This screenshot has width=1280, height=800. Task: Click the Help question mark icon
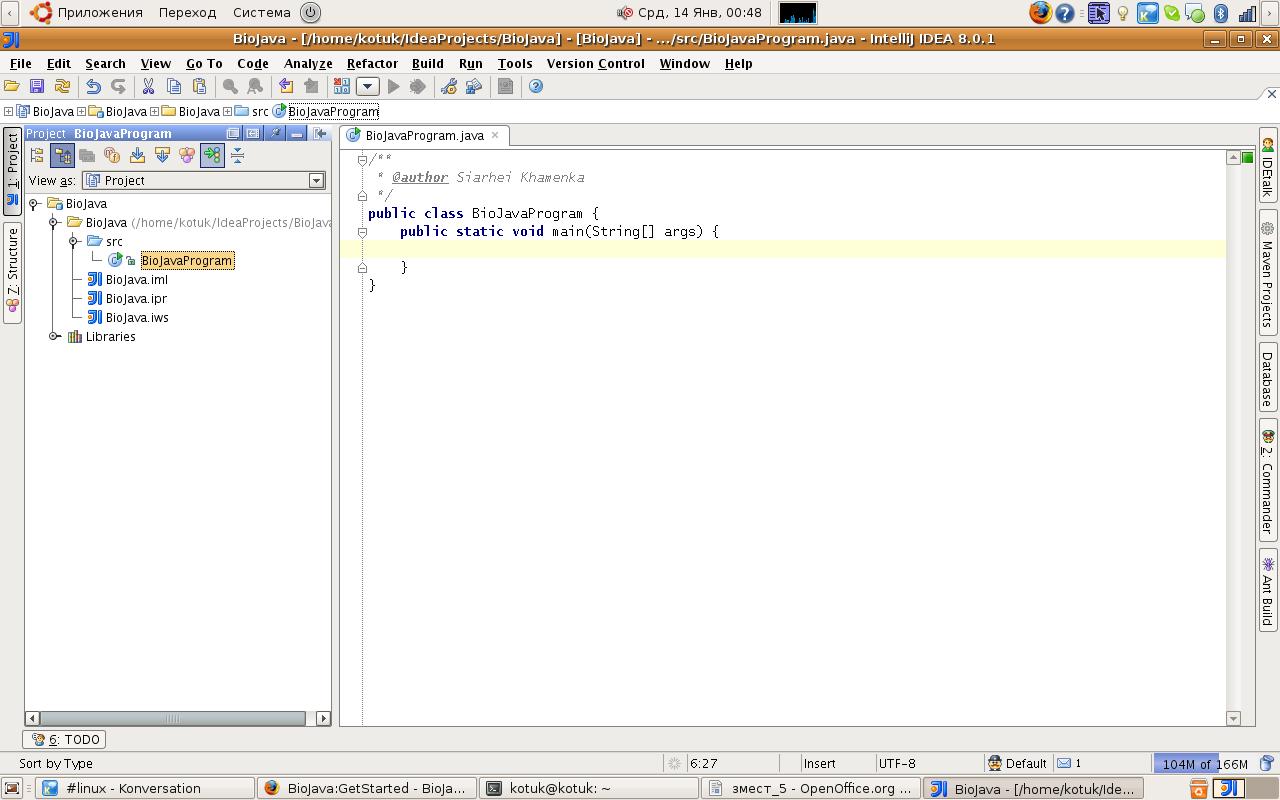pyautogui.click(x=536, y=87)
